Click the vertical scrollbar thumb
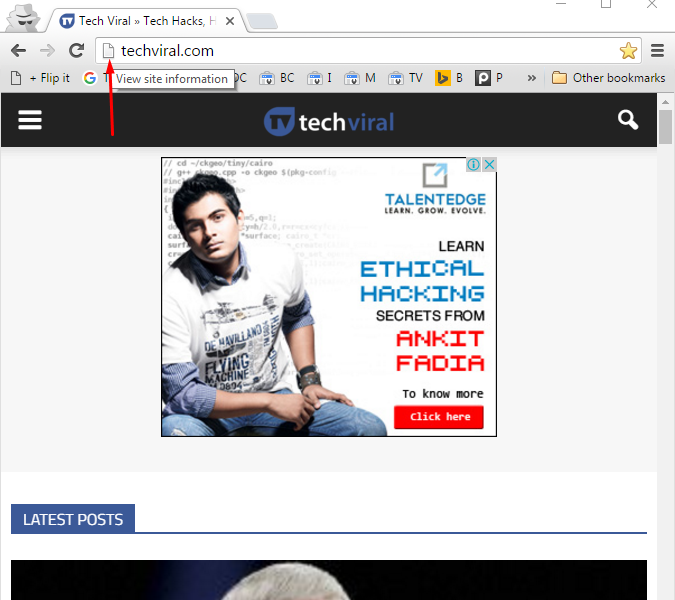 point(666,127)
